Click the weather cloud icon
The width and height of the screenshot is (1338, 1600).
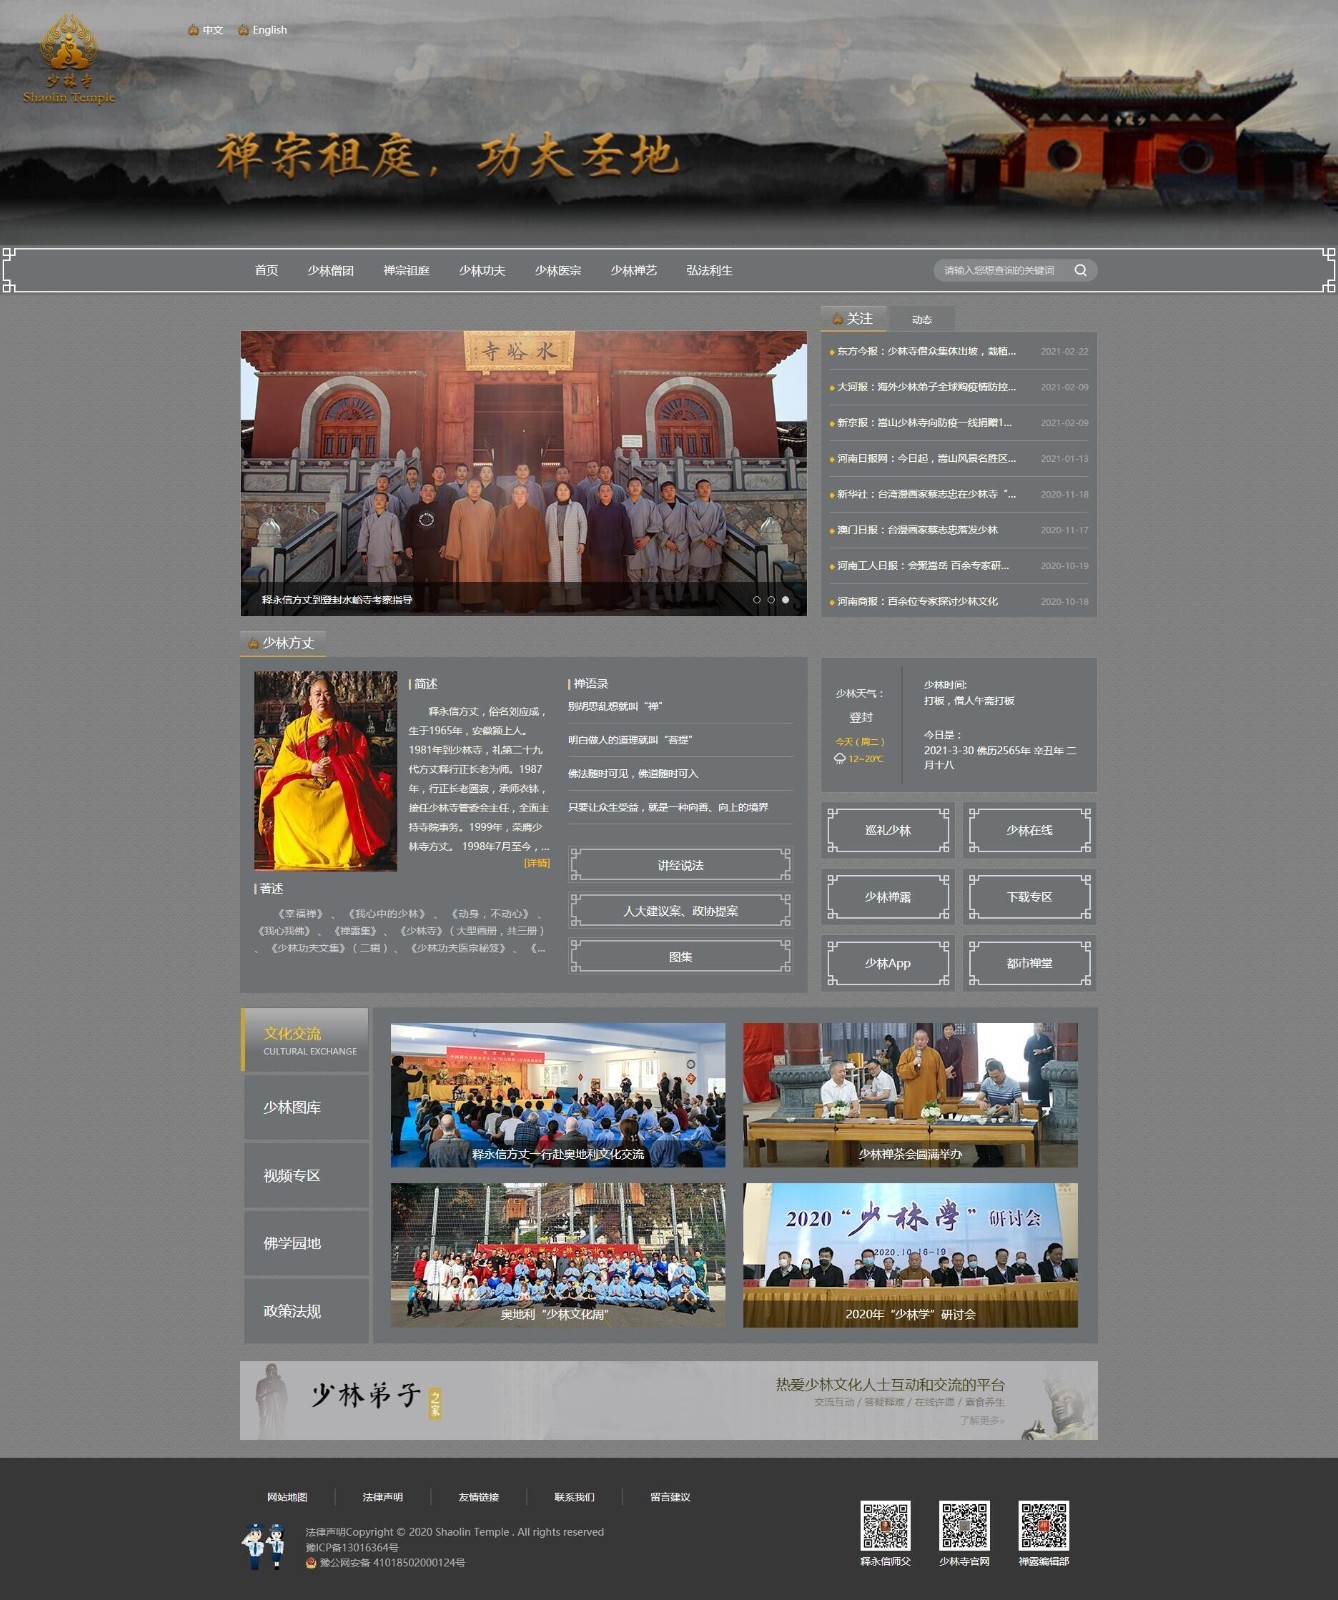click(840, 759)
